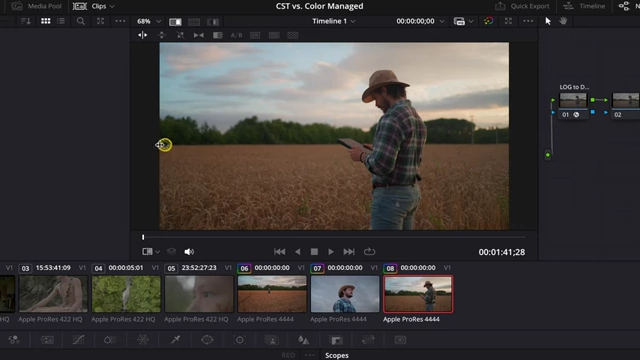Open gallery options three-dot menu
The width and height of the screenshot is (640, 360).
pos(120,21)
